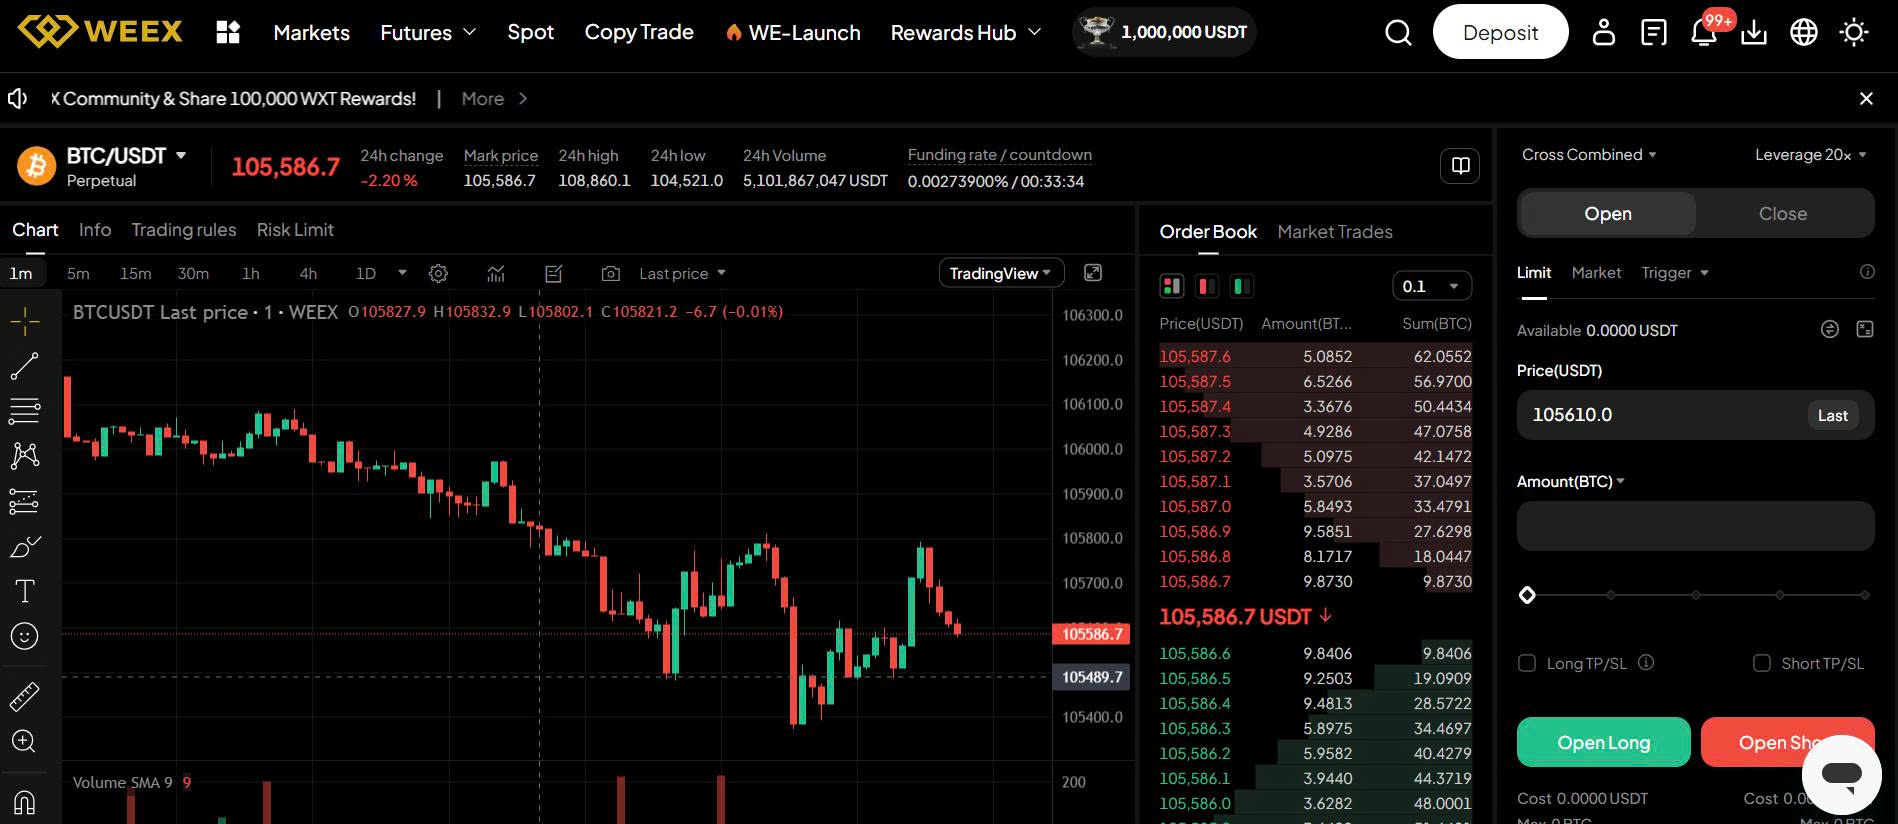Open the Leverage 20x dropdown
This screenshot has height=824, width=1898.
tap(1811, 154)
